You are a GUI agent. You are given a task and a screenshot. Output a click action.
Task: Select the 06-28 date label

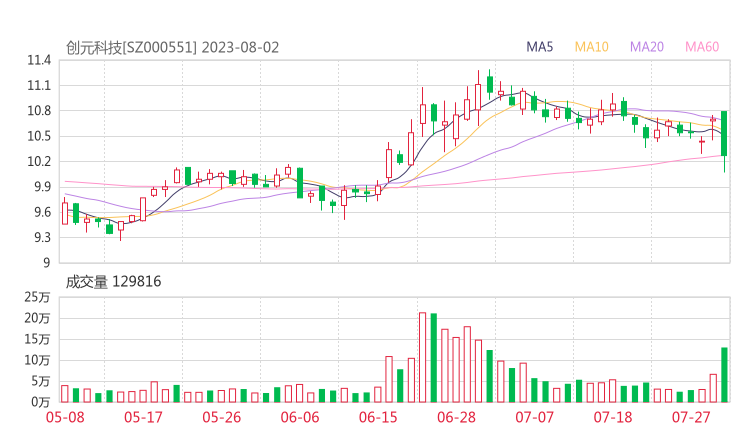pos(456,417)
